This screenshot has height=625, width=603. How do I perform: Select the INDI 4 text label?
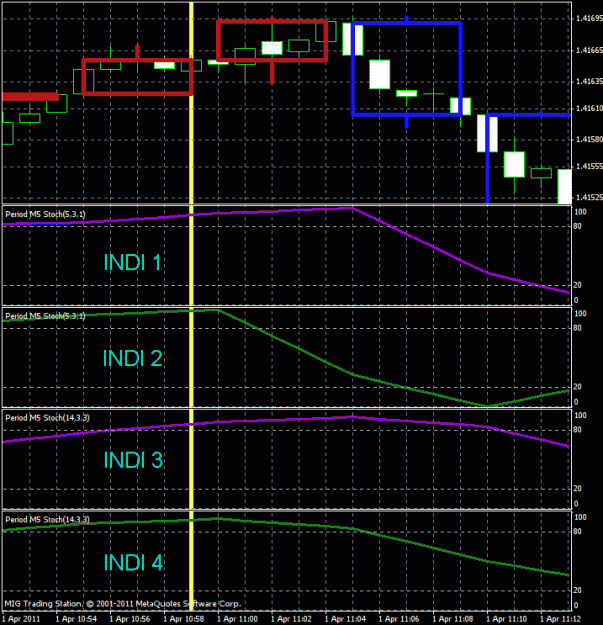133,562
